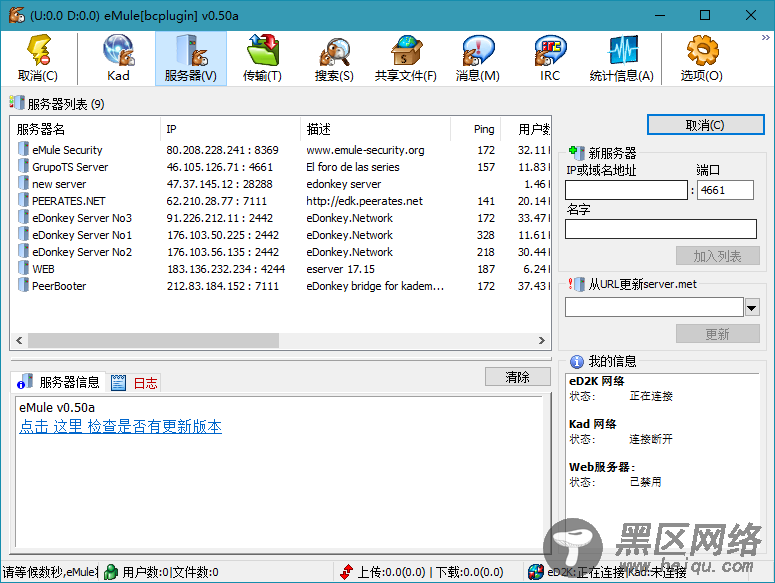Open the 搜索(S) search toolbar icon
This screenshot has width=775, height=583.
pyautogui.click(x=334, y=51)
